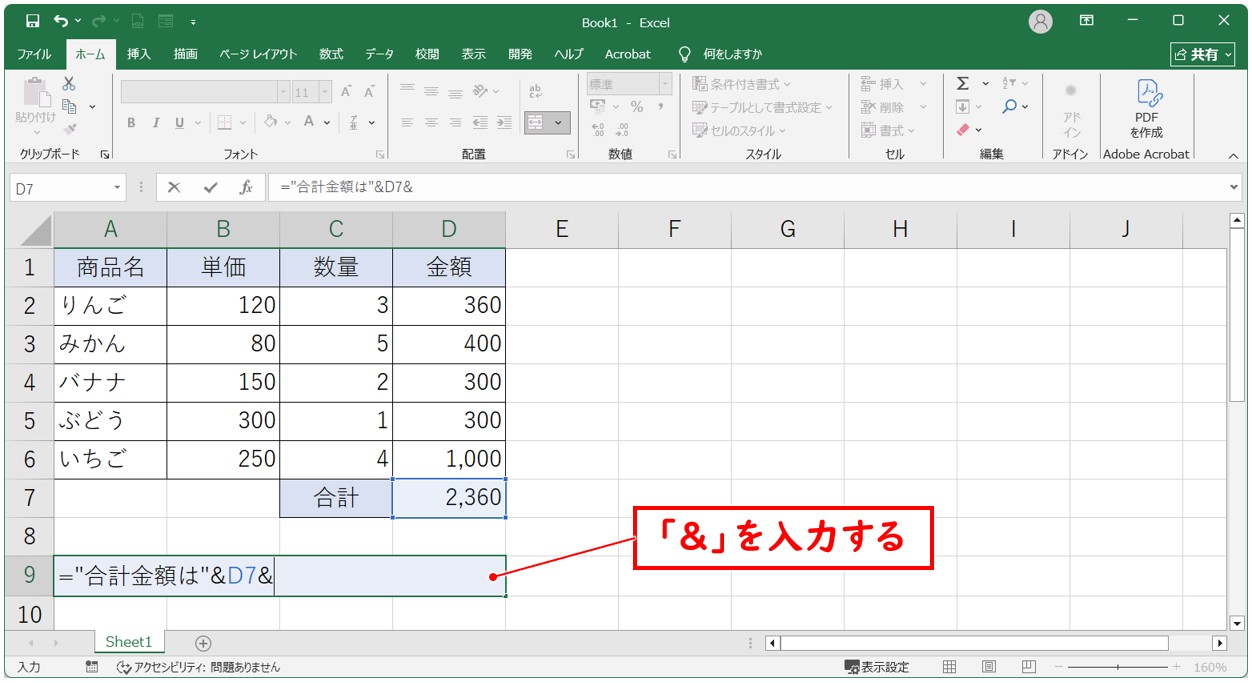Click the AutoSum Σ icon
This screenshot has width=1252, height=683.
click(x=963, y=84)
